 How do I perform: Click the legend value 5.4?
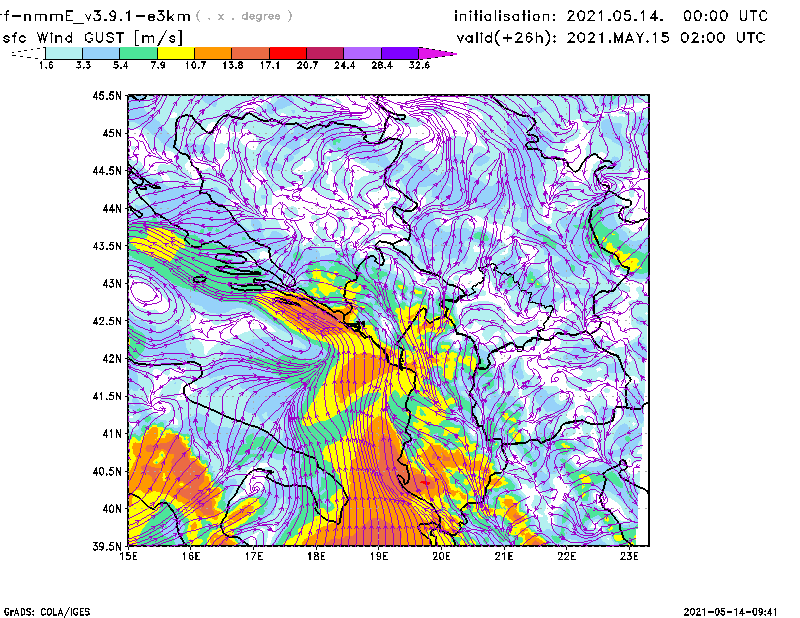(120, 65)
